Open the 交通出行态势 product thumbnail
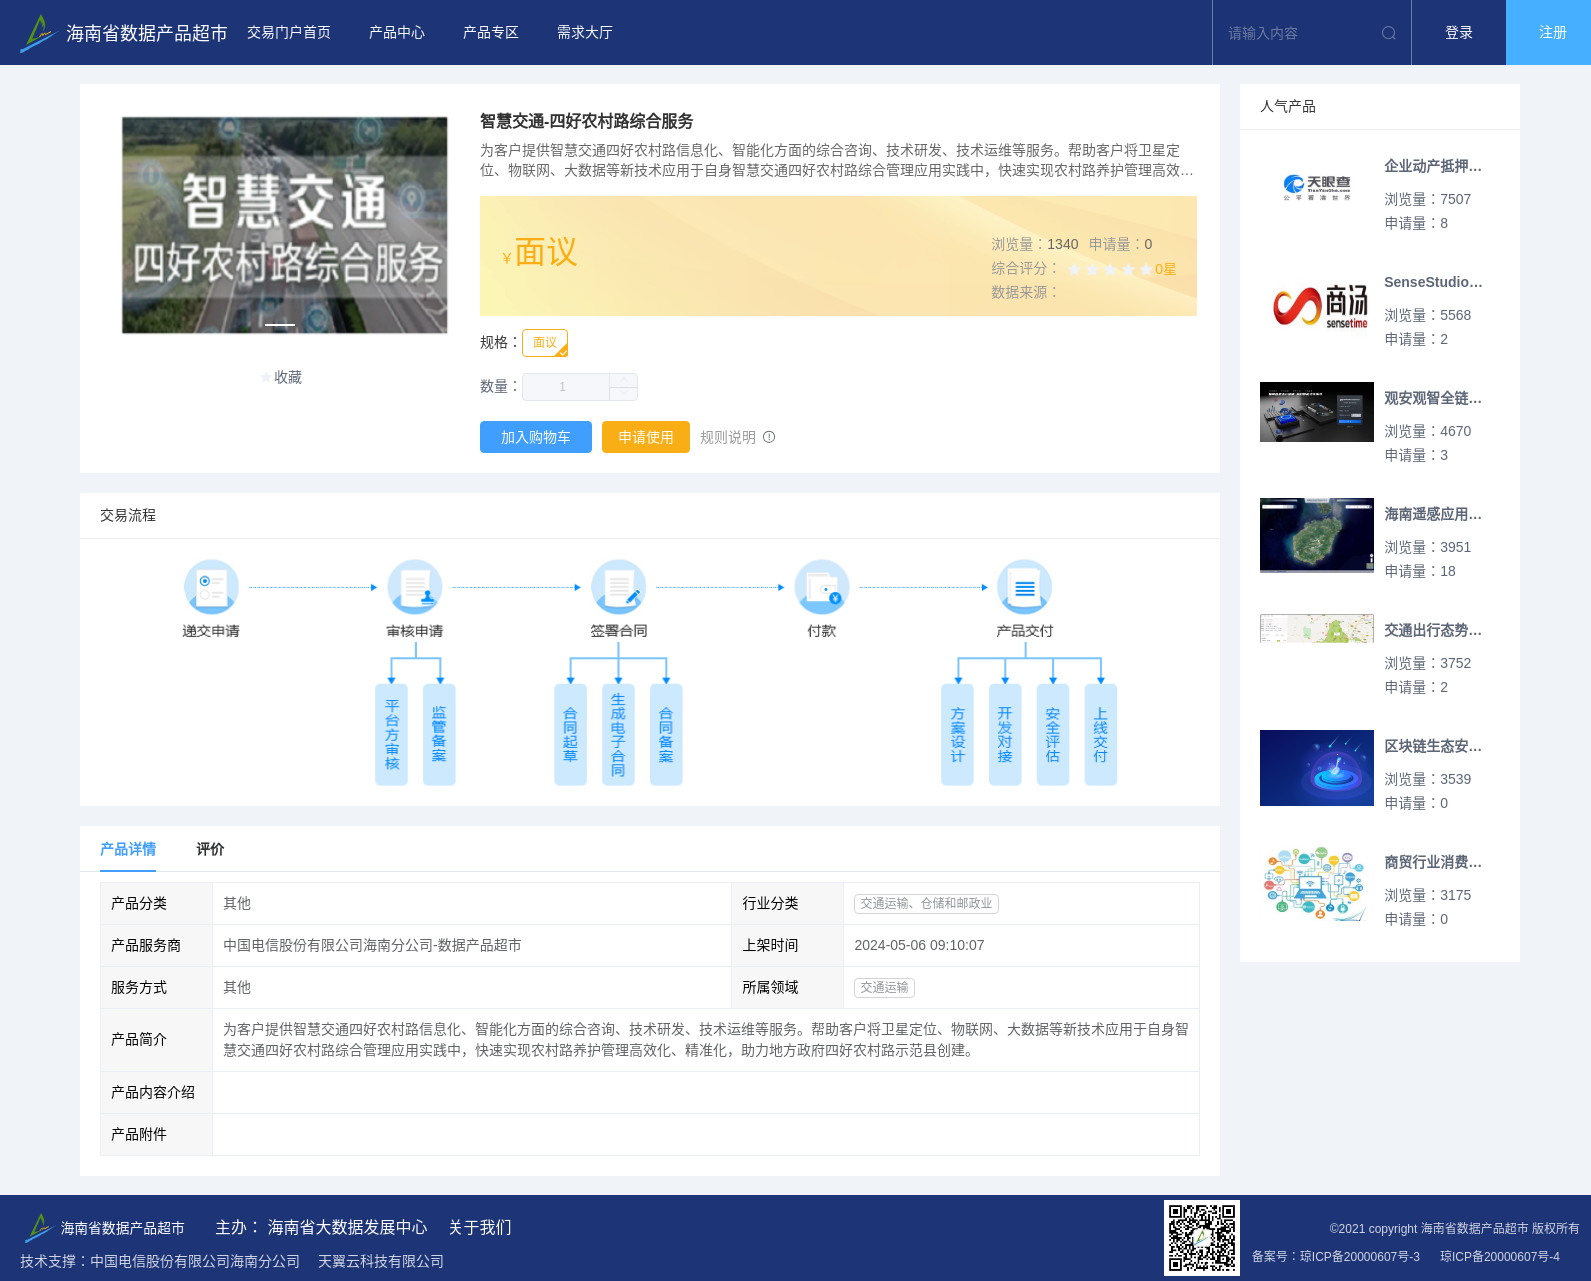The height and width of the screenshot is (1281, 1591). point(1317,628)
